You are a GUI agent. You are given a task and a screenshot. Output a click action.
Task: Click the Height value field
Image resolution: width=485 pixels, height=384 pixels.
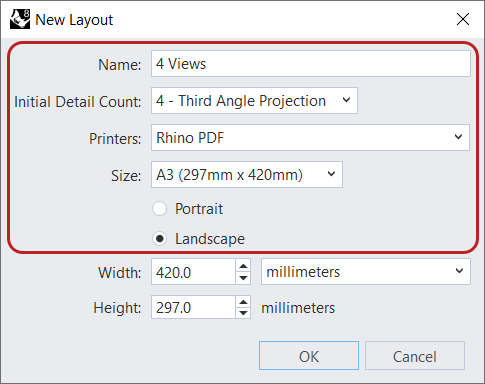click(193, 307)
